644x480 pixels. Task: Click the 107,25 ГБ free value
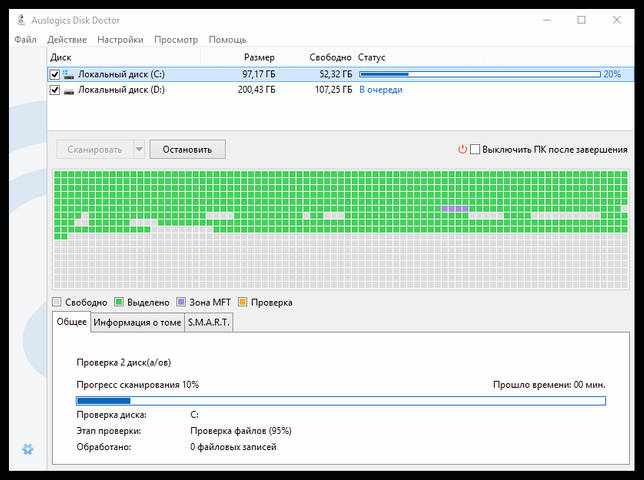pyautogui.click(x=334, y=90)
